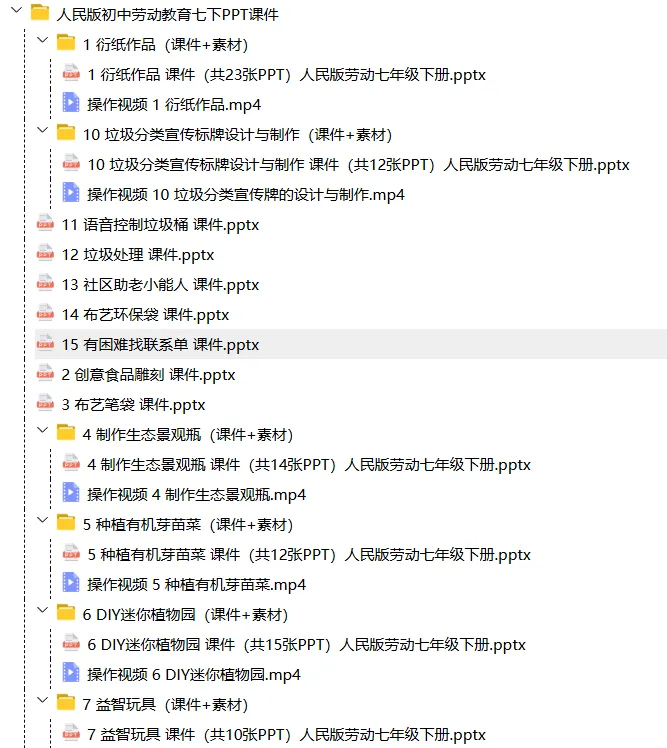Select folder 1 衍纸作品（课件+素材）
Viewport: 667px width, 748px height.
click(x=166, y=44)
